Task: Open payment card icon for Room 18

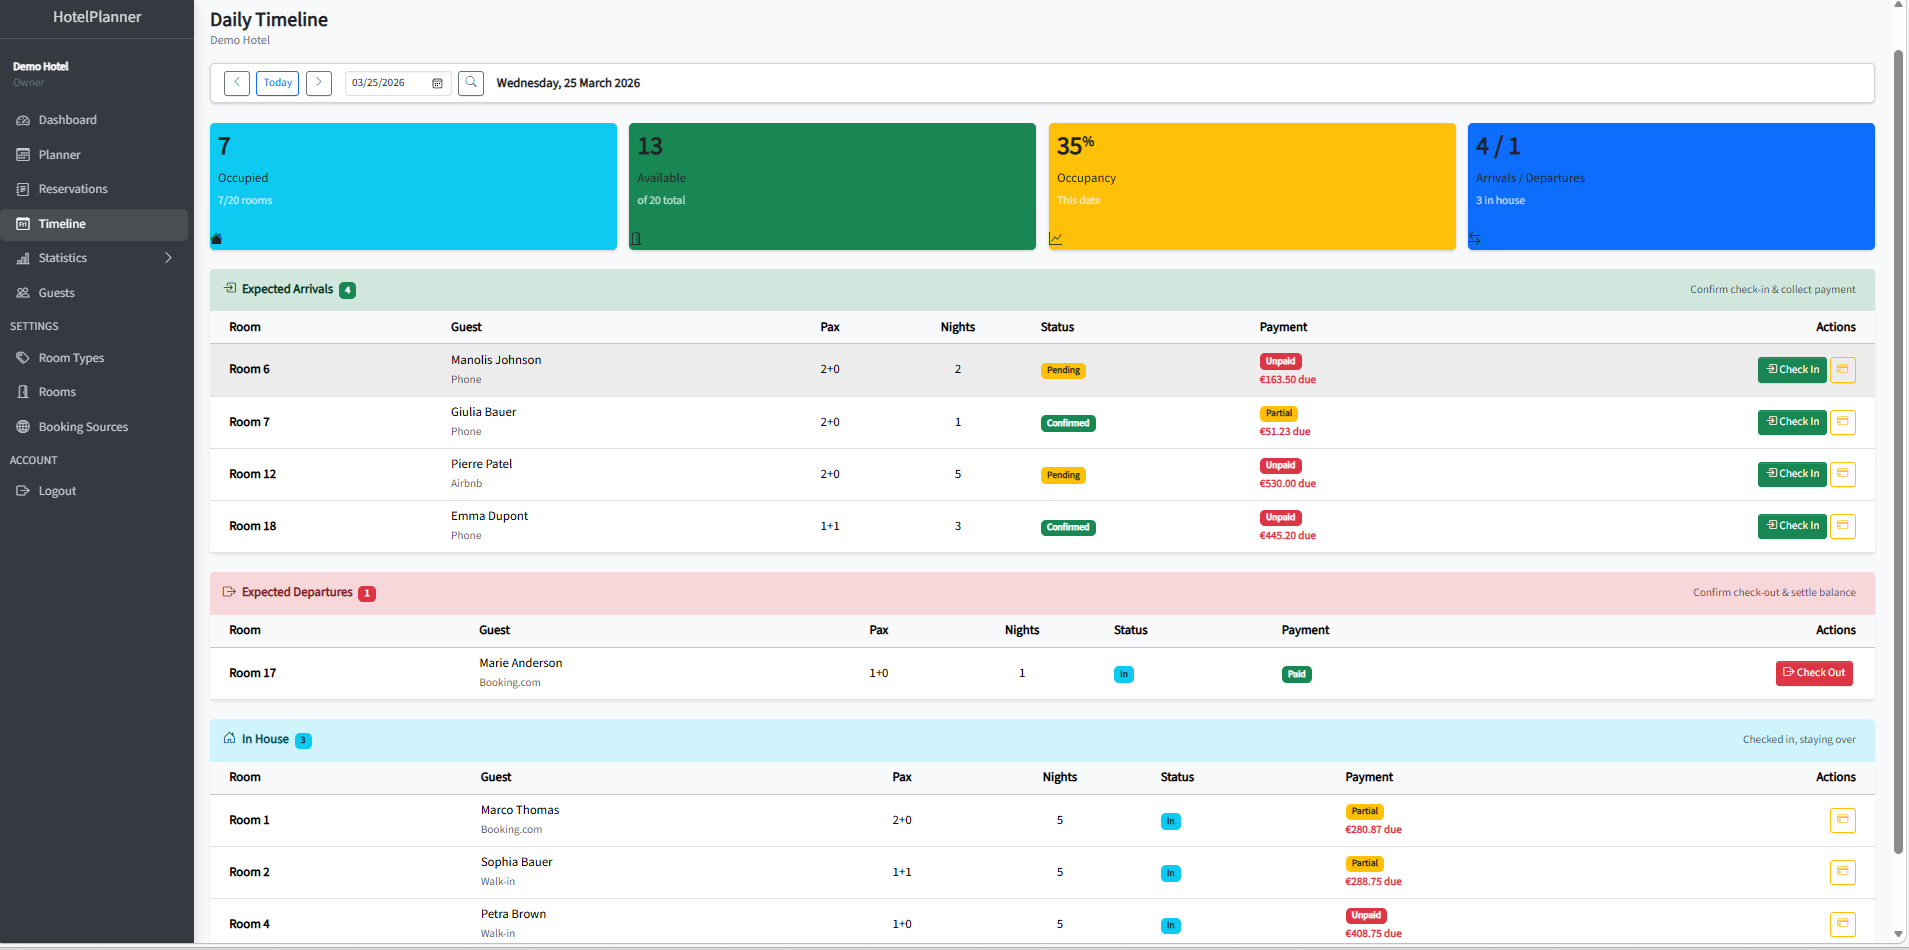Action: pos(1843,526)
